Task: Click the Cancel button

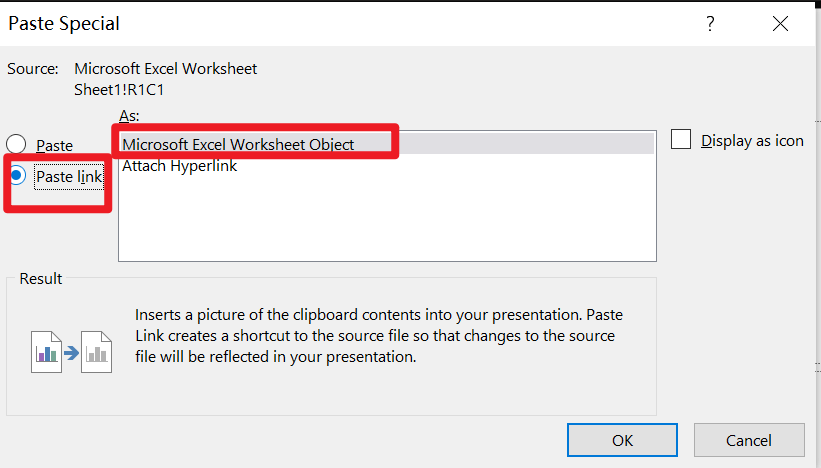Action: tap(749, 440)
